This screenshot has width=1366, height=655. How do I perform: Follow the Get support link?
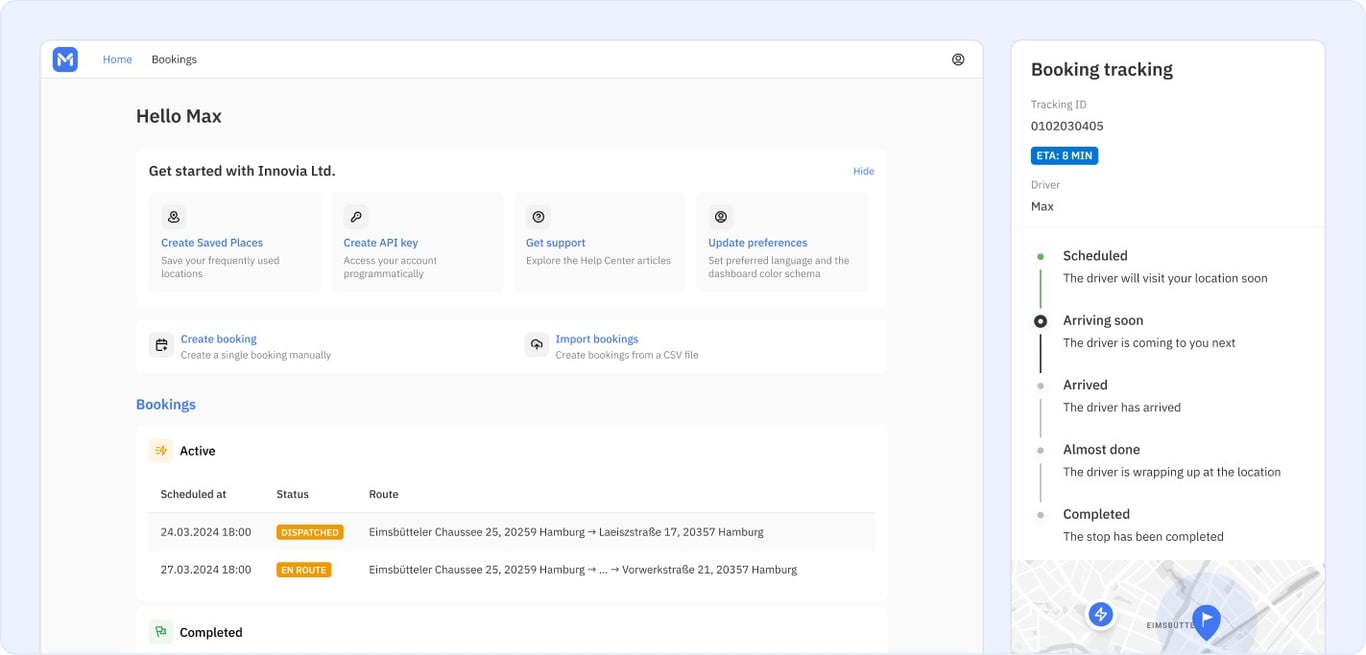click(x=556, y=243)
